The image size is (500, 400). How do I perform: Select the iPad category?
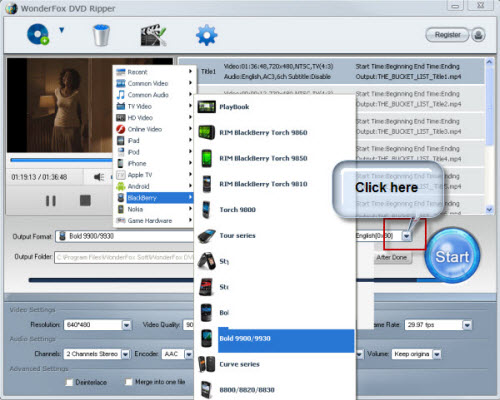pos(154,140)
